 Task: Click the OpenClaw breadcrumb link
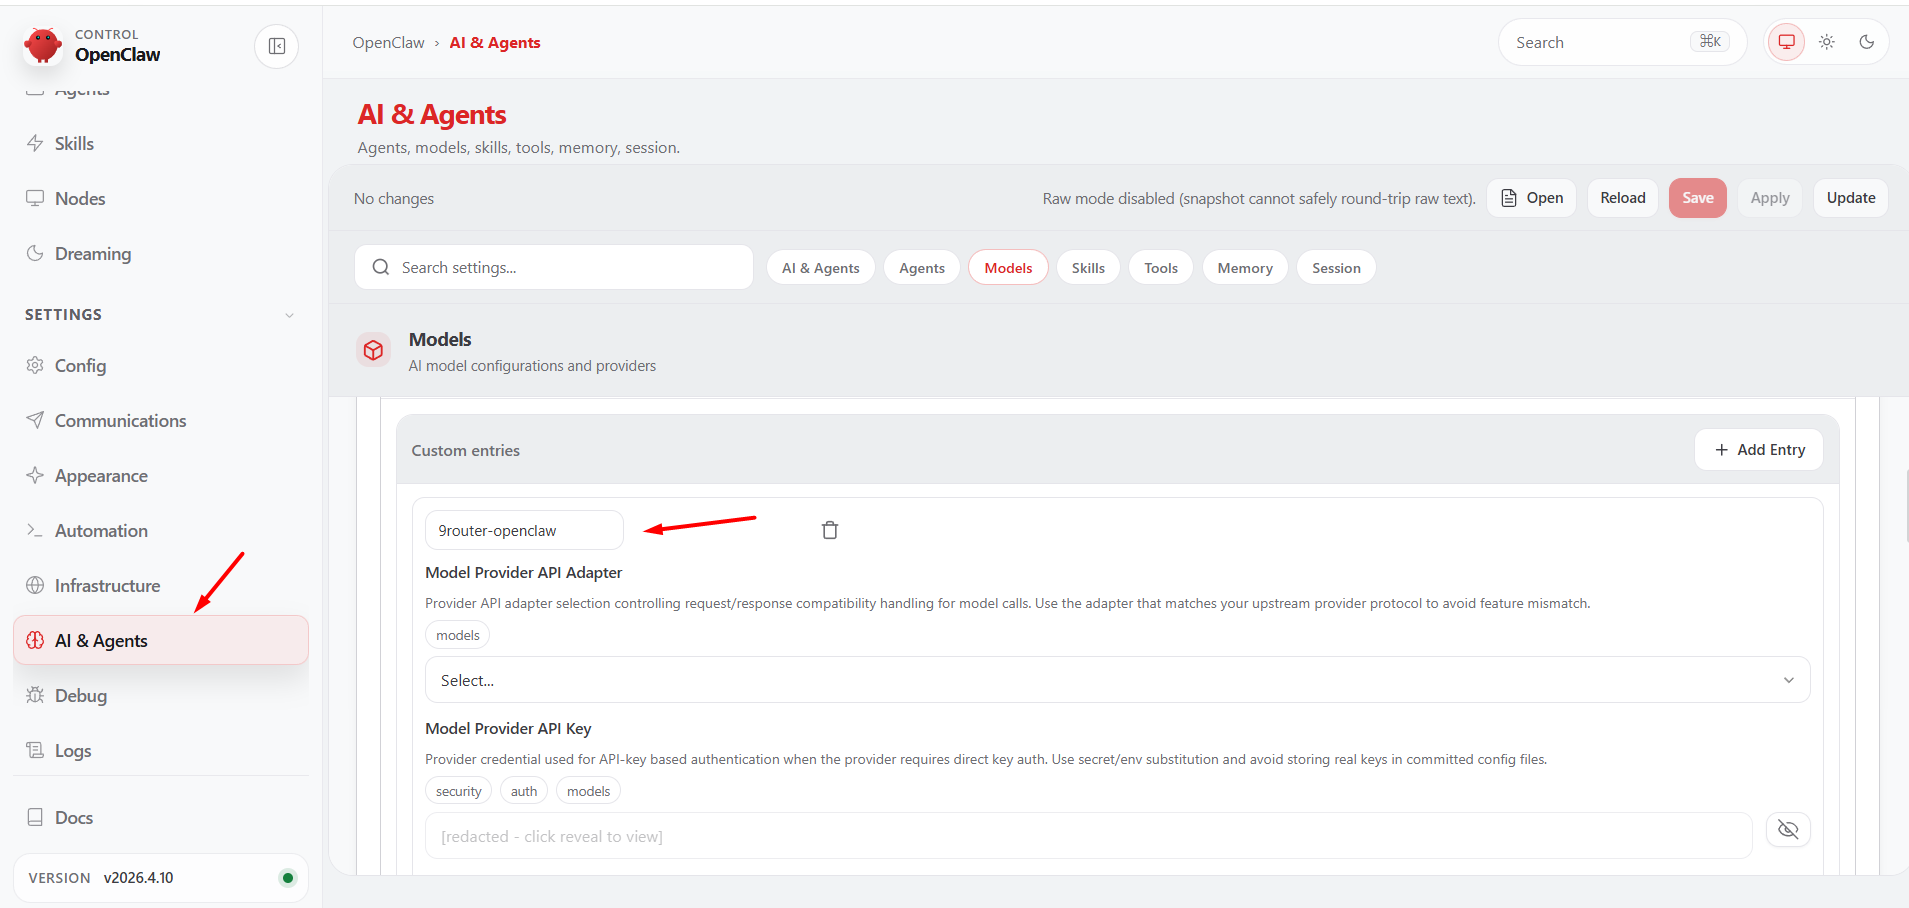388,43
